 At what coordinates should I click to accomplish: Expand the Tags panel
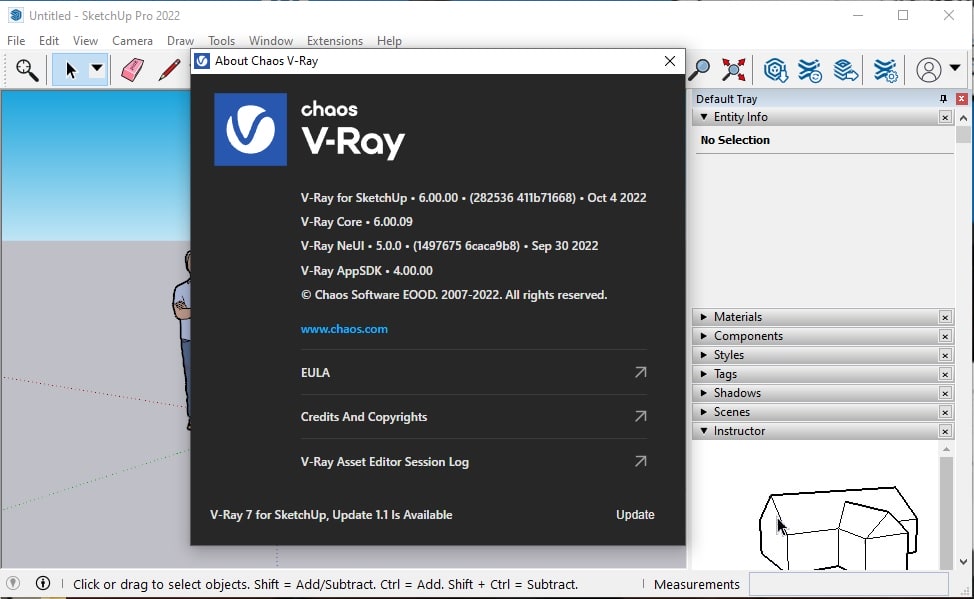704,374
